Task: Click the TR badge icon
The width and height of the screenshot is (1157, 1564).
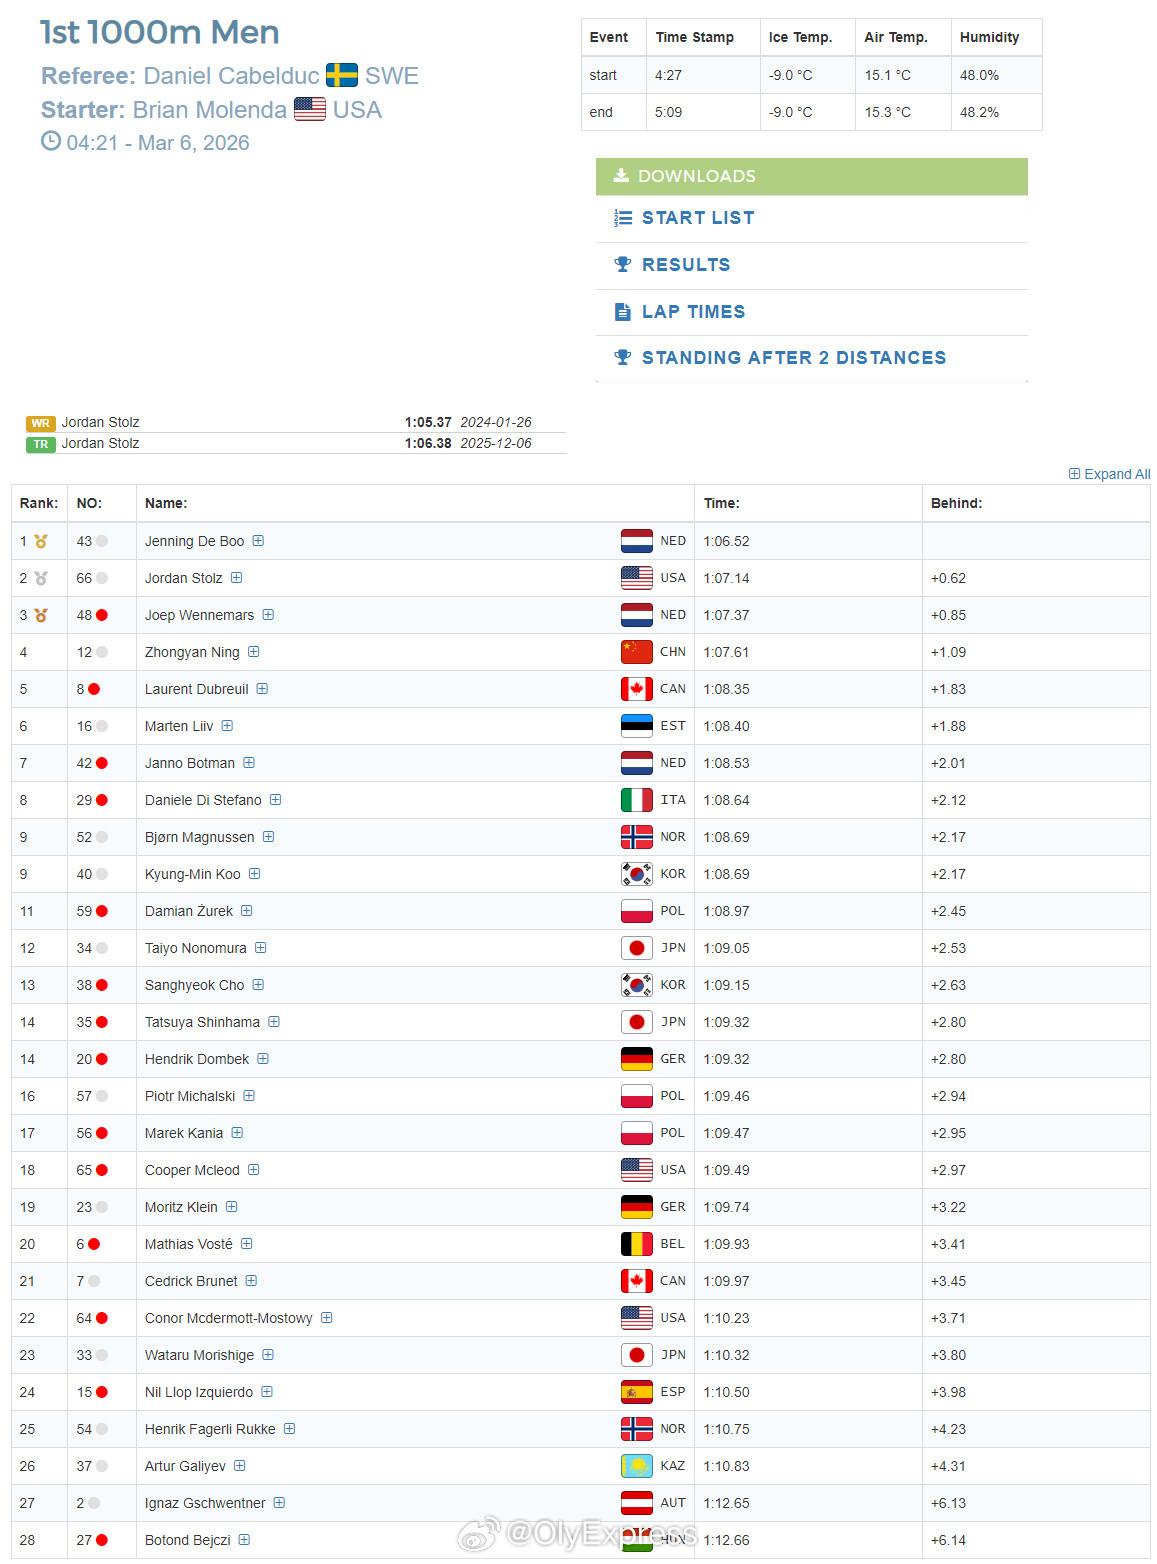Action: tap(41, 444)
